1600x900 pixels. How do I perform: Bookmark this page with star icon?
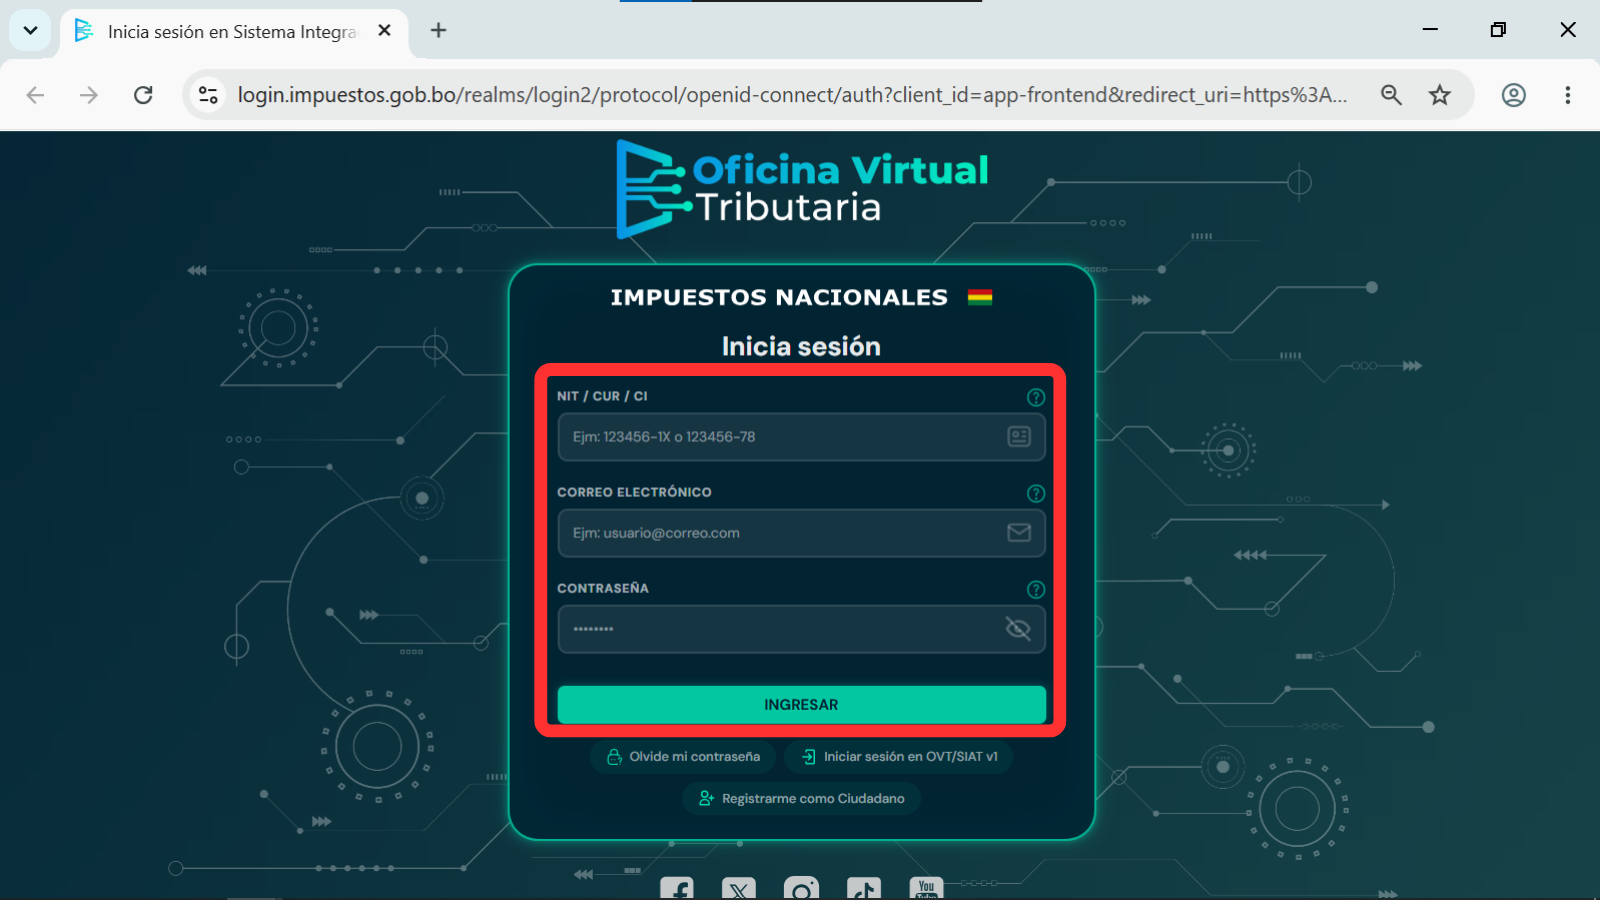point(1439,95)
